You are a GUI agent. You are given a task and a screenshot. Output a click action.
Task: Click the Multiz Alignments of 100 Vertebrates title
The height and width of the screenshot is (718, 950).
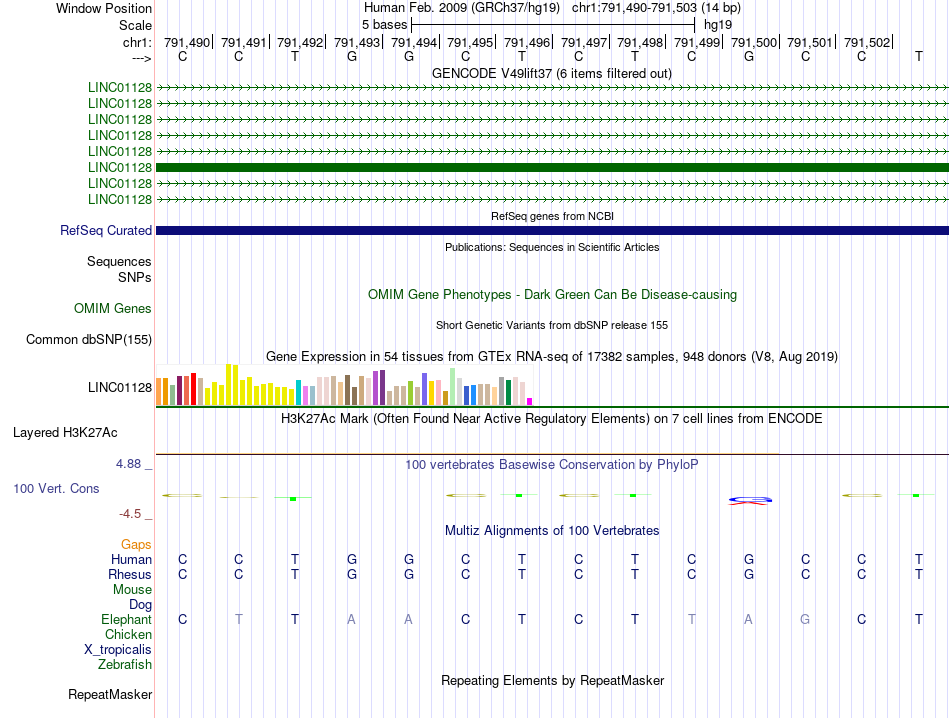[551, 530]
